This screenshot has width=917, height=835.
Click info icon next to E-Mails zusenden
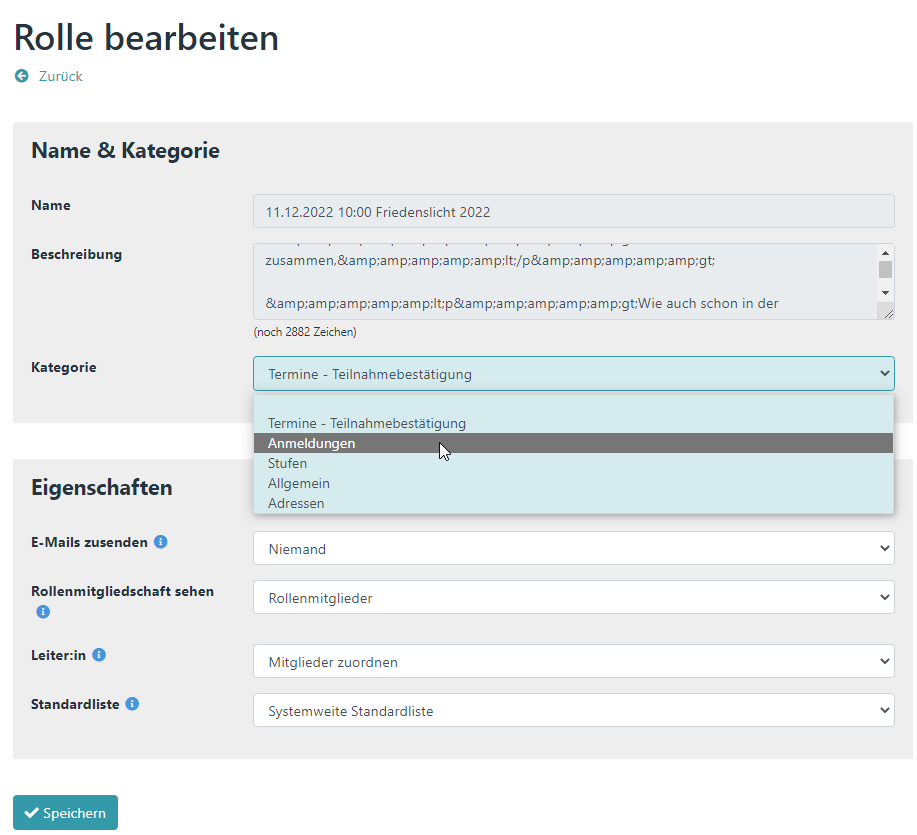[160, 542]
